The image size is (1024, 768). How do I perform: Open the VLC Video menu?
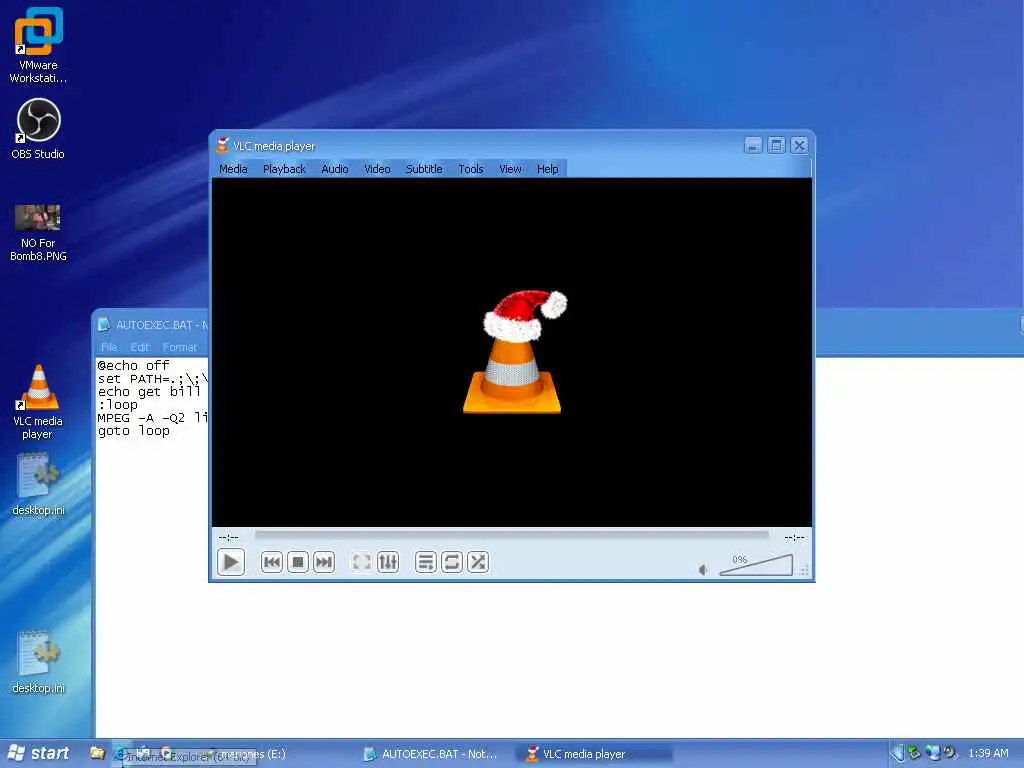[377, 168]
